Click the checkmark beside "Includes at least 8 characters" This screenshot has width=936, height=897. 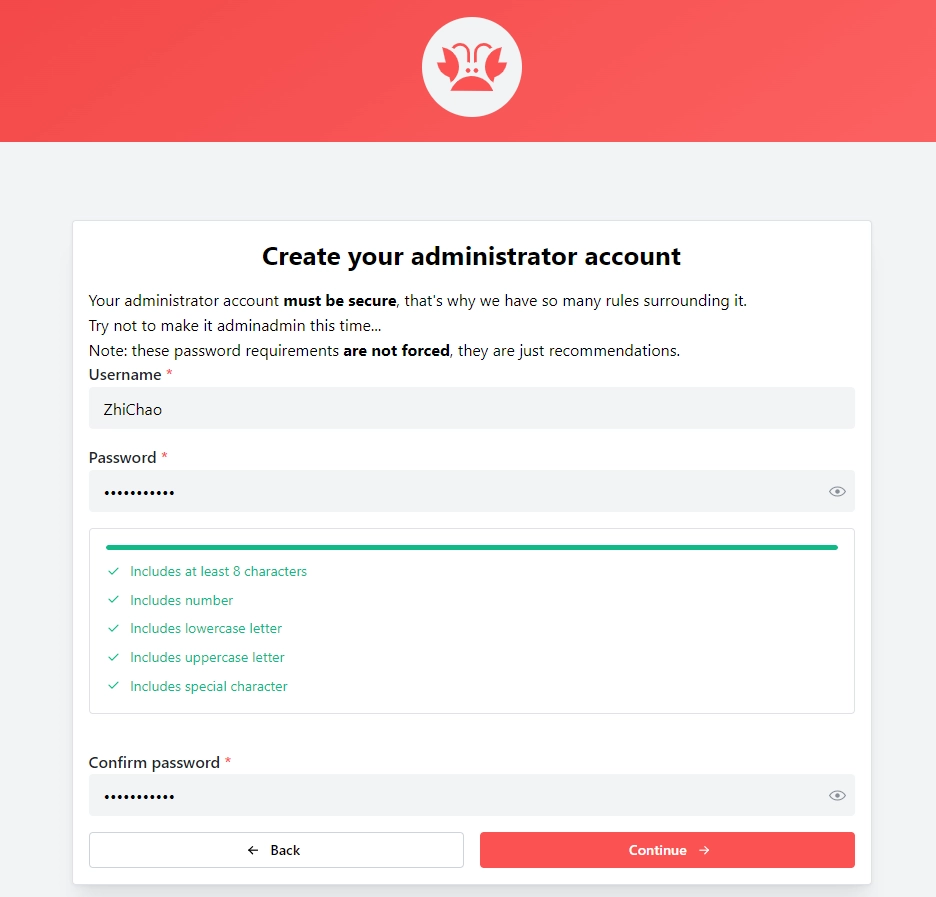coord(113,572)
